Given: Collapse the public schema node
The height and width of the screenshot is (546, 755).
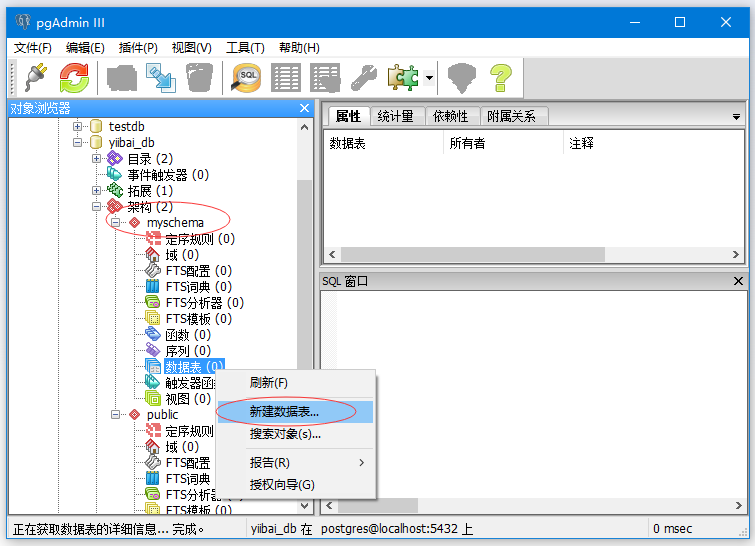Looking at the screenshot, I should (116, 414).
